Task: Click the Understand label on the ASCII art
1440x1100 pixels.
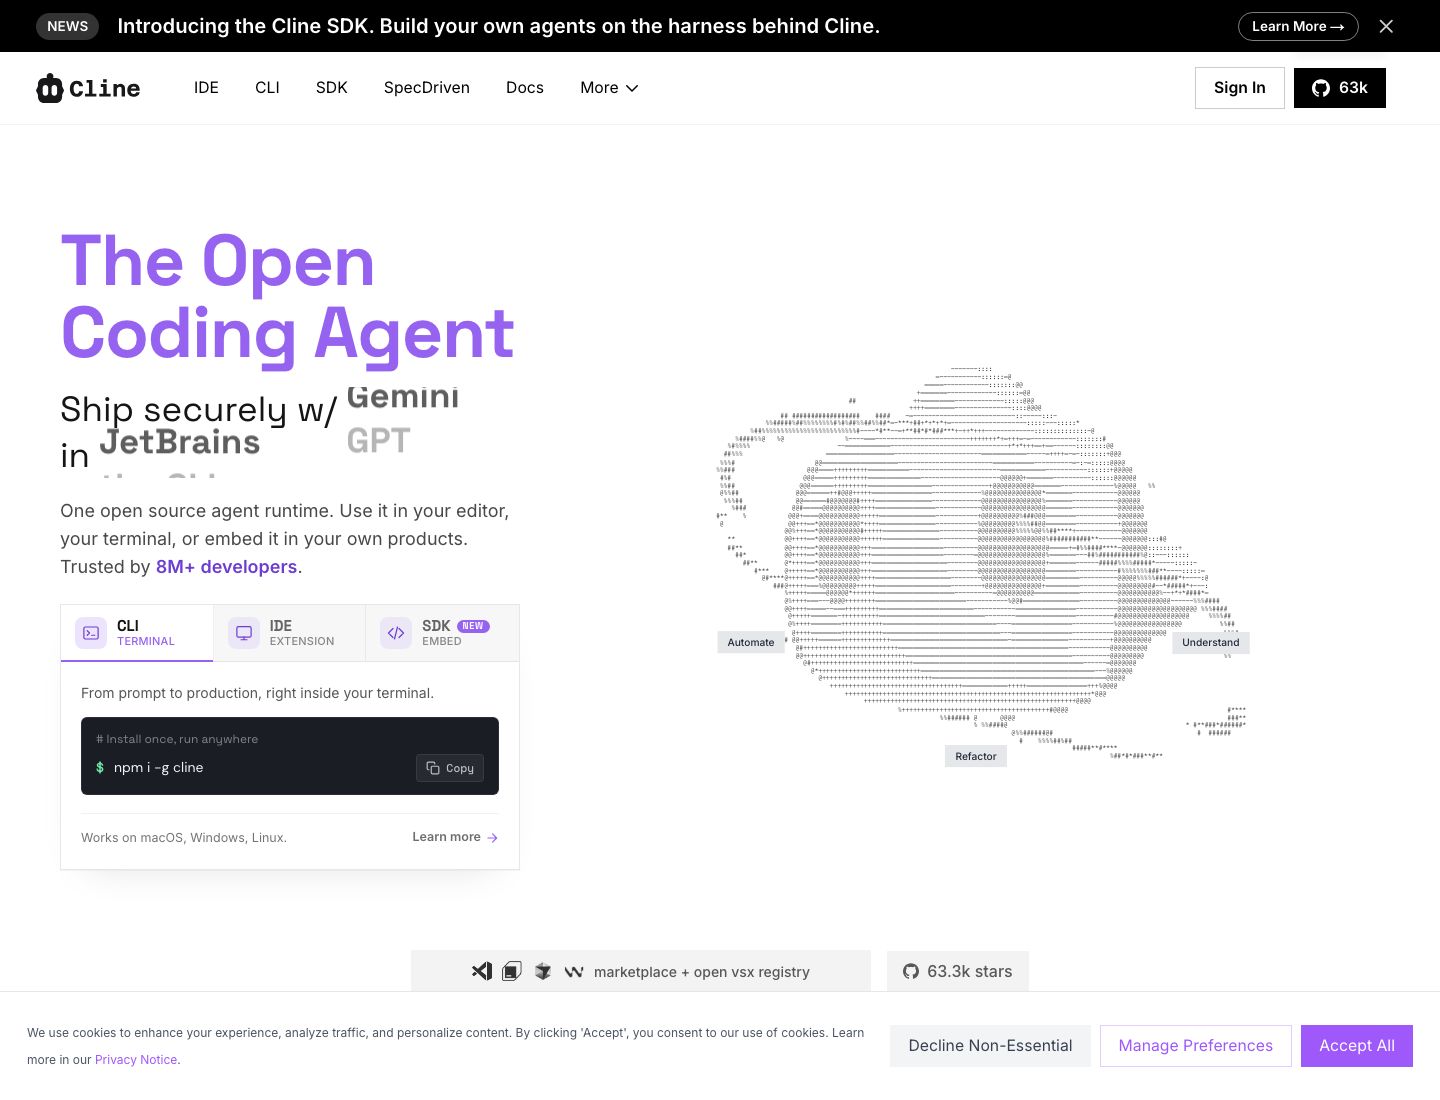Action: click(1211, 642)
